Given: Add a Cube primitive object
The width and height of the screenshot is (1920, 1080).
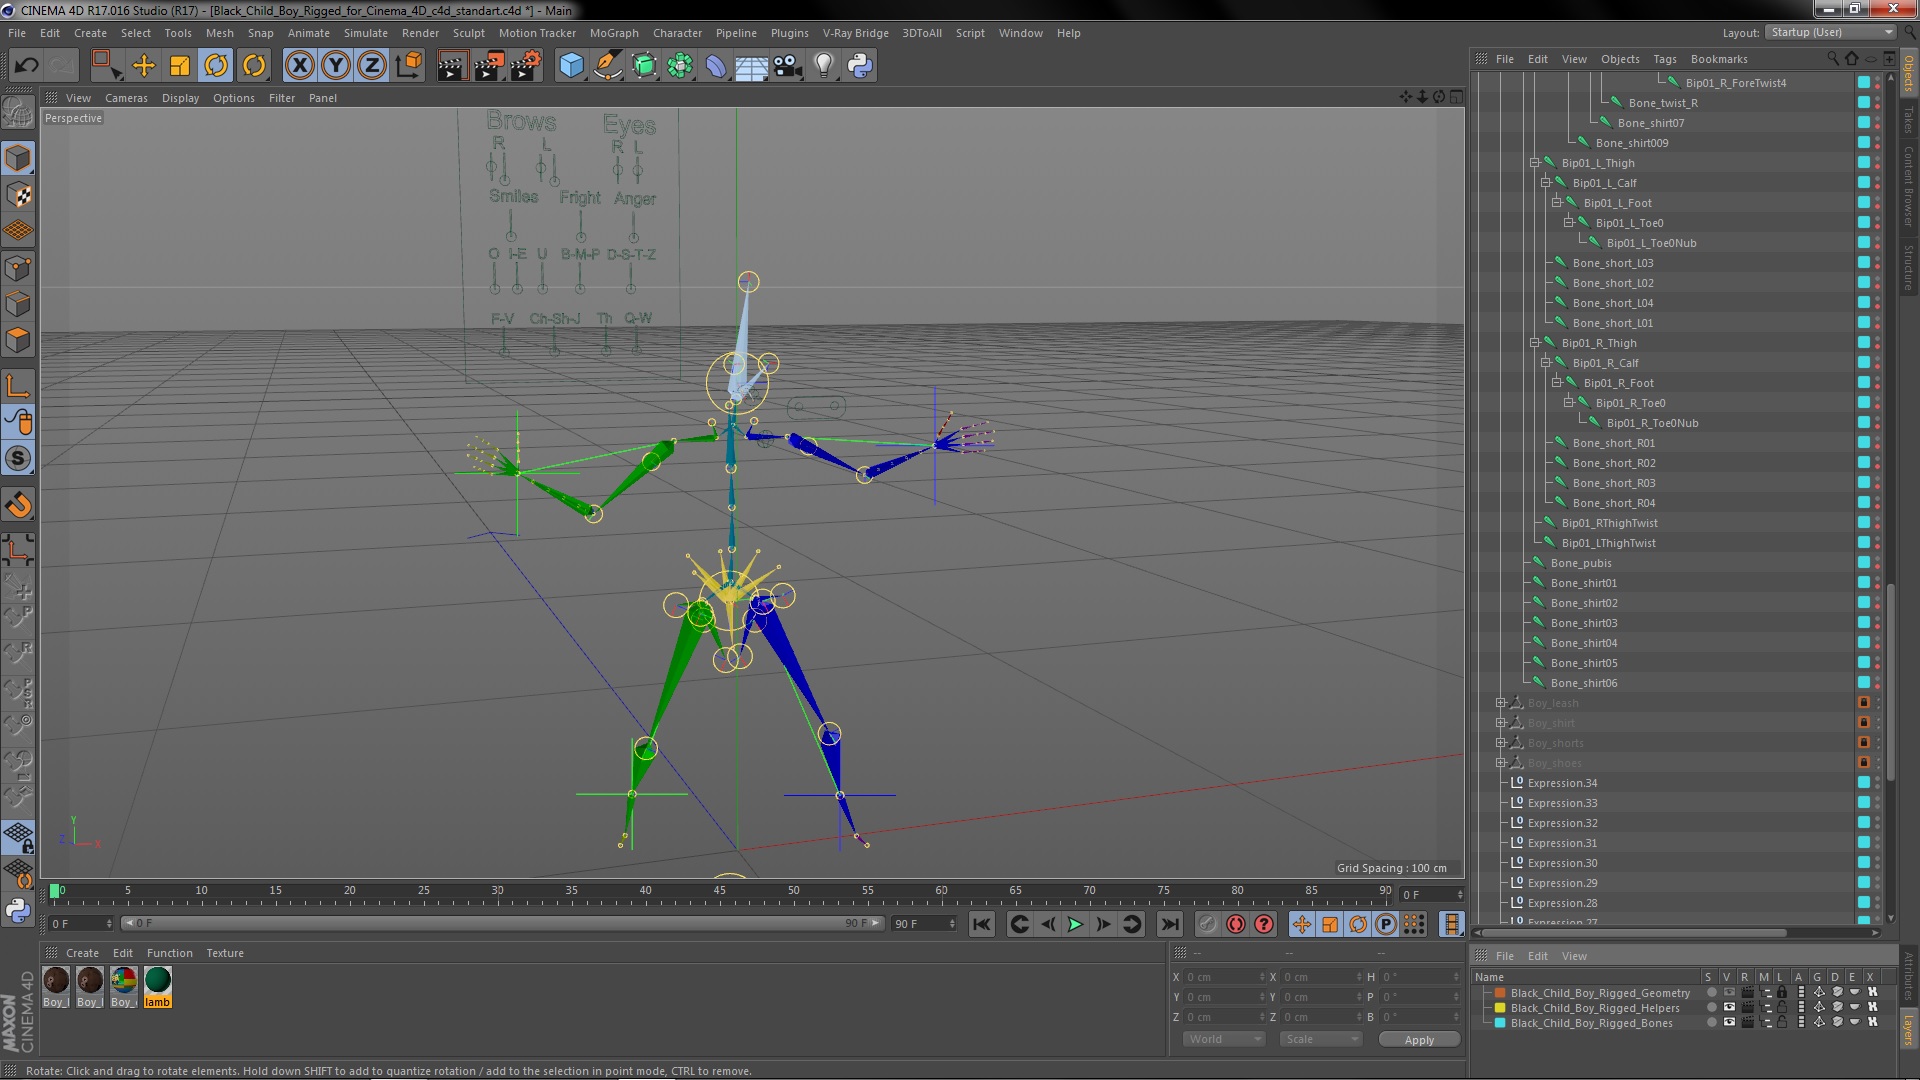Looking at the screenshot, I should coord(571,66).
